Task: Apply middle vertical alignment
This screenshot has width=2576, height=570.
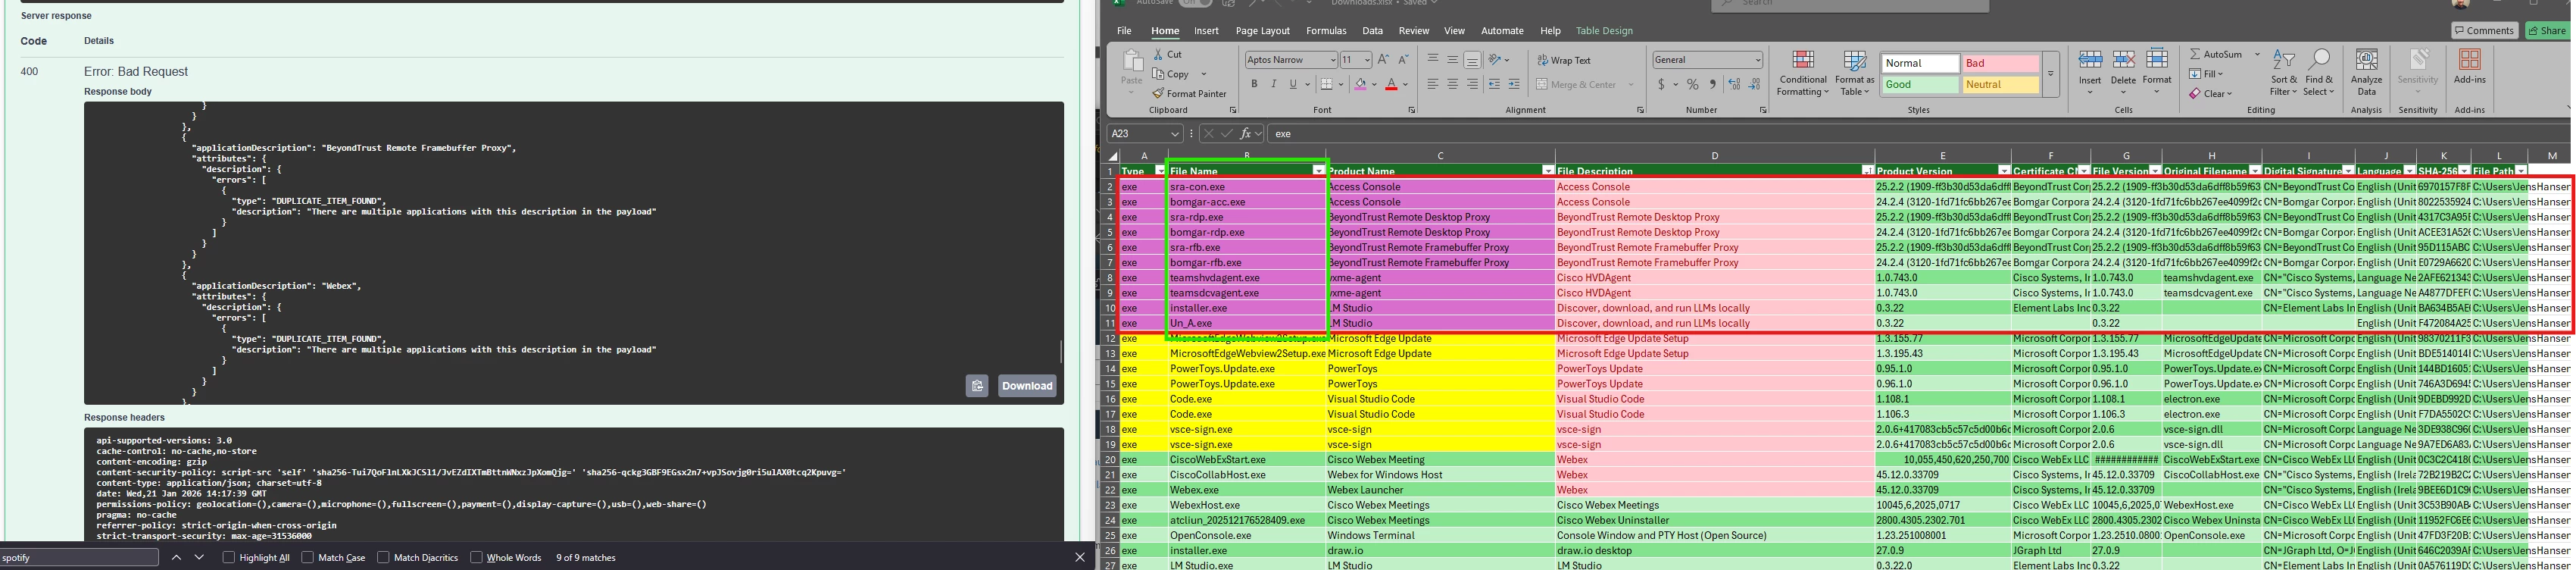Action: click(x=1453, y=60)
